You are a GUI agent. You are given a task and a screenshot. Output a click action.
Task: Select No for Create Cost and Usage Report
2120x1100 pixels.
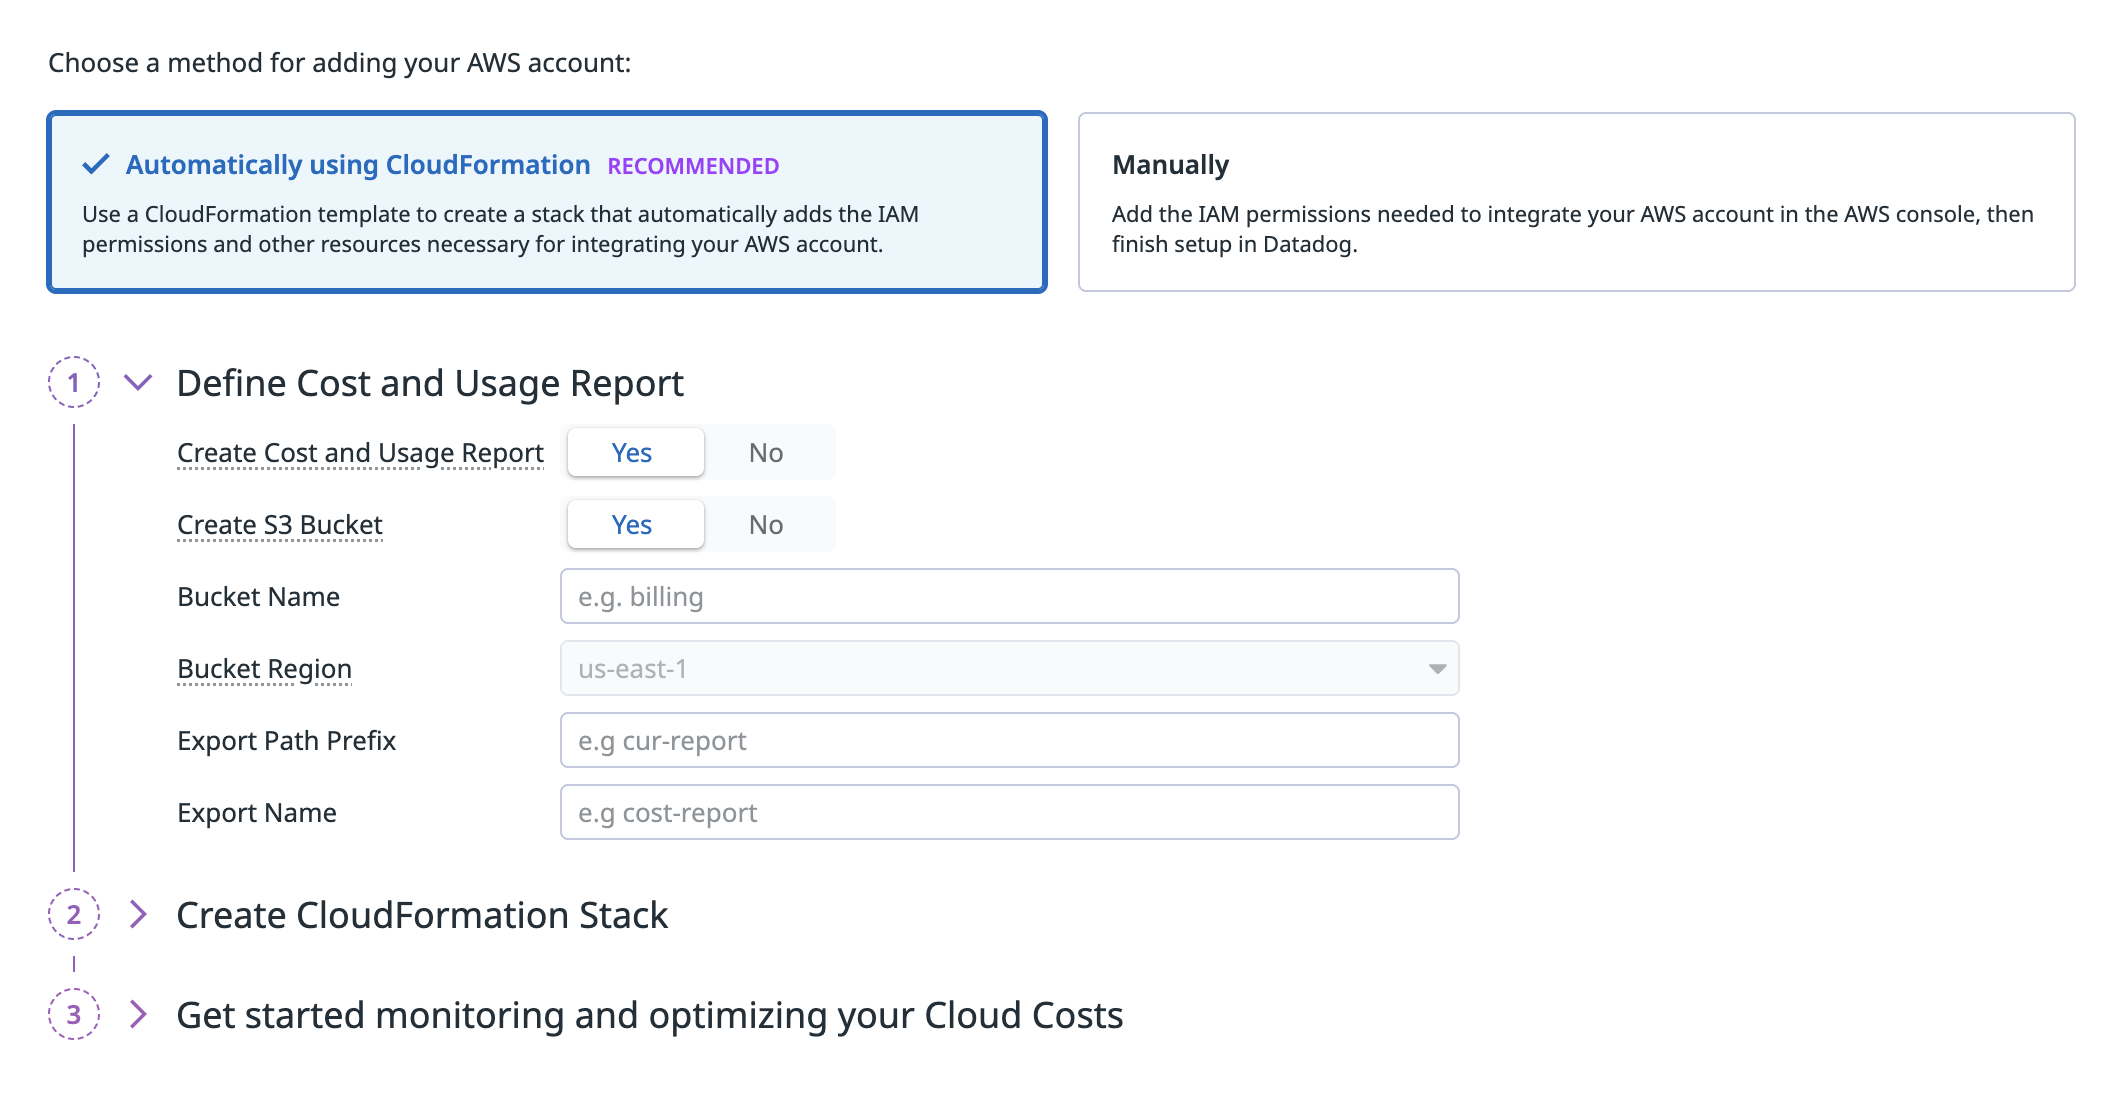pyautogui.click(x=766, y=453)
